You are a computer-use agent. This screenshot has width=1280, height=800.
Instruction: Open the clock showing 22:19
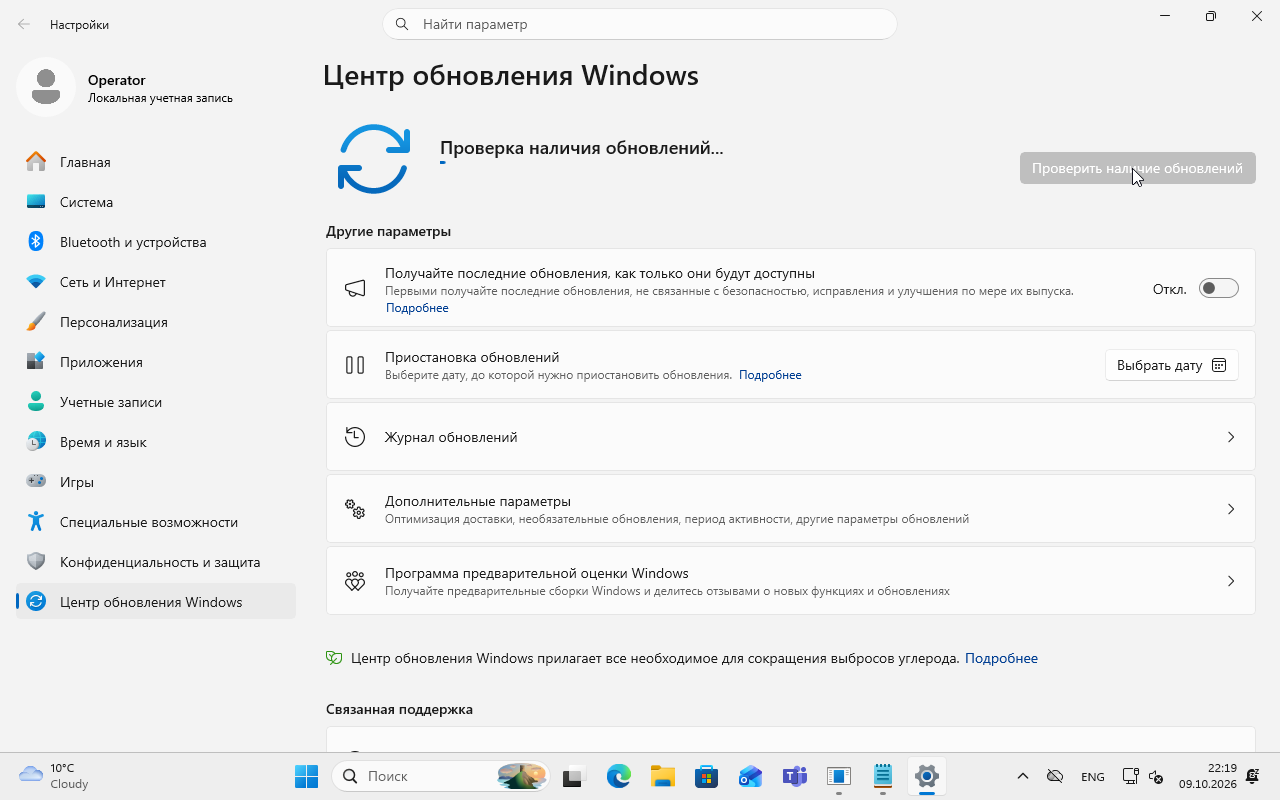point(1207,776)
